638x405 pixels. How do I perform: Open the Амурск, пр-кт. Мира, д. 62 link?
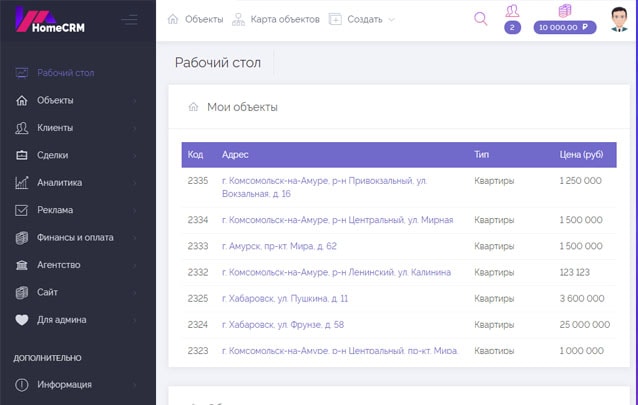click(x=279, y=246)
